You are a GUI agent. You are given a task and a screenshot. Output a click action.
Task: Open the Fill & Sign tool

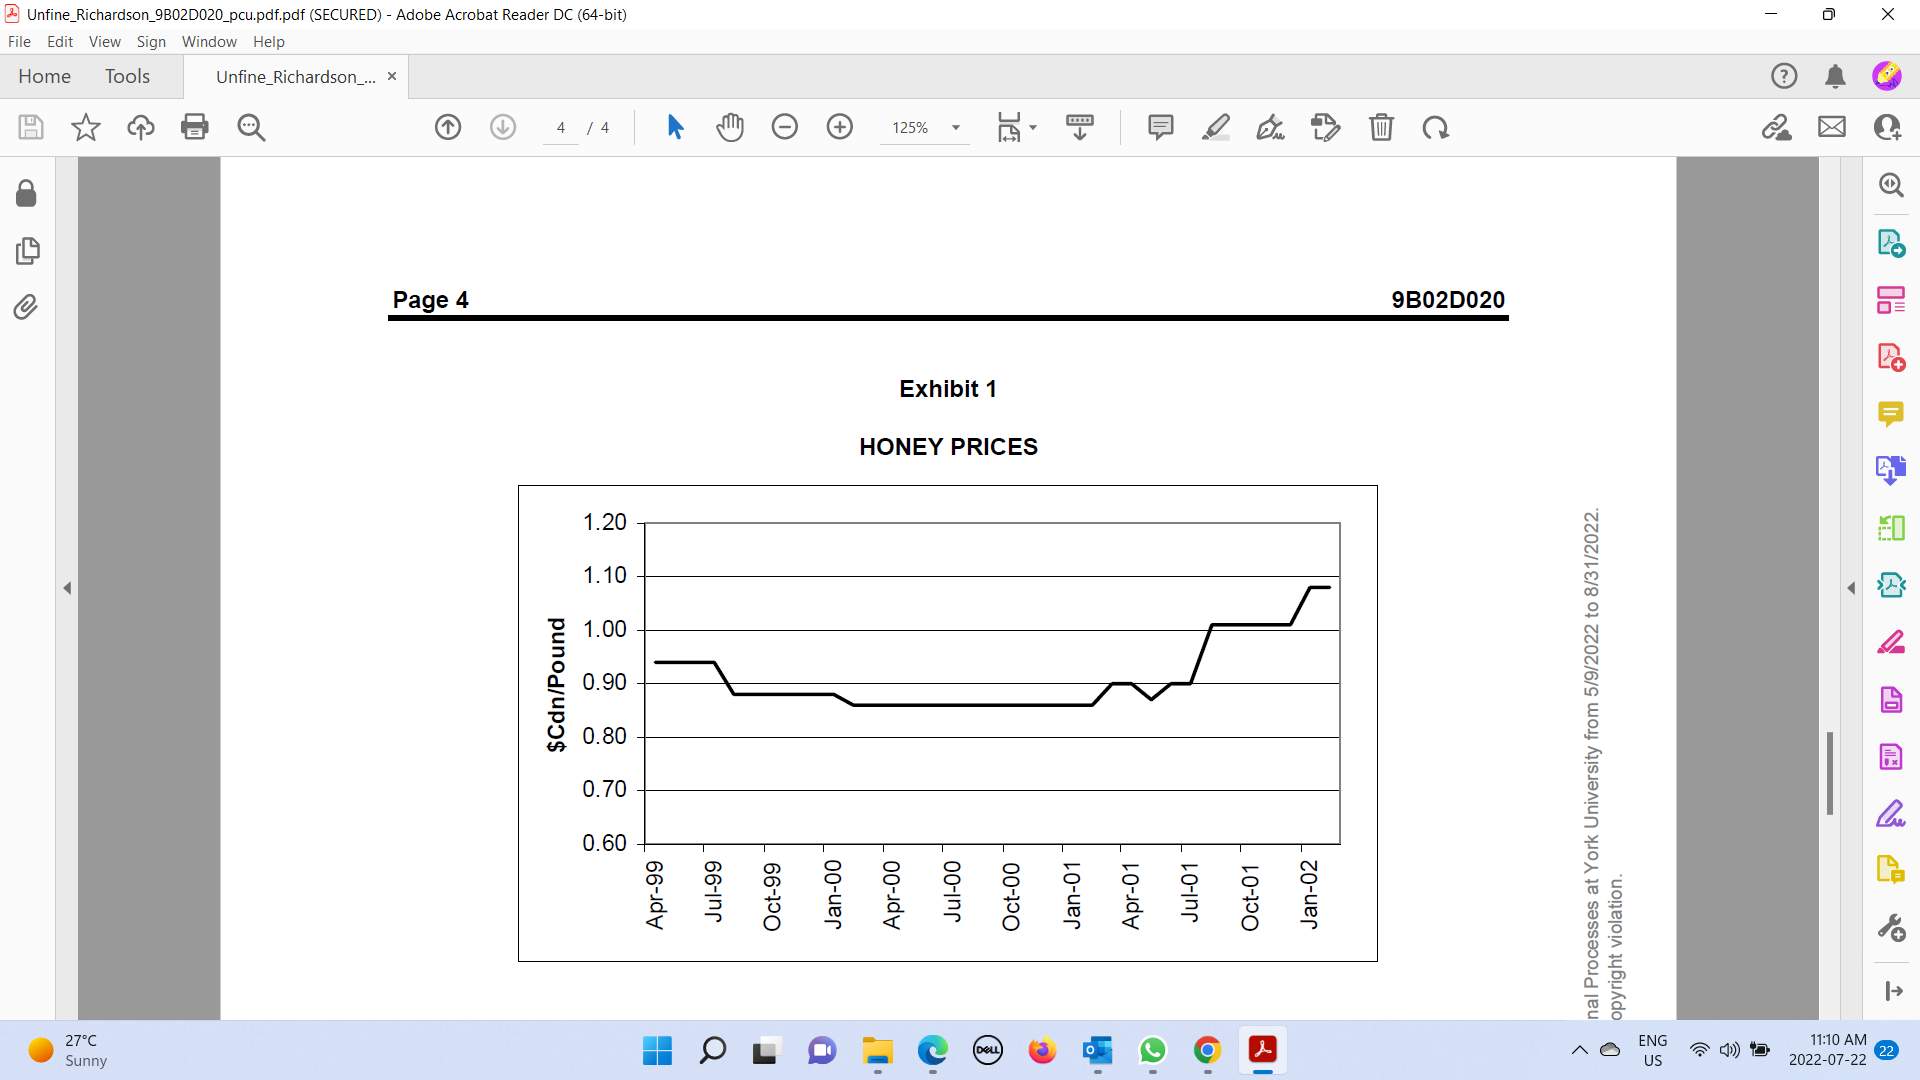click(x=1271, y=127)
